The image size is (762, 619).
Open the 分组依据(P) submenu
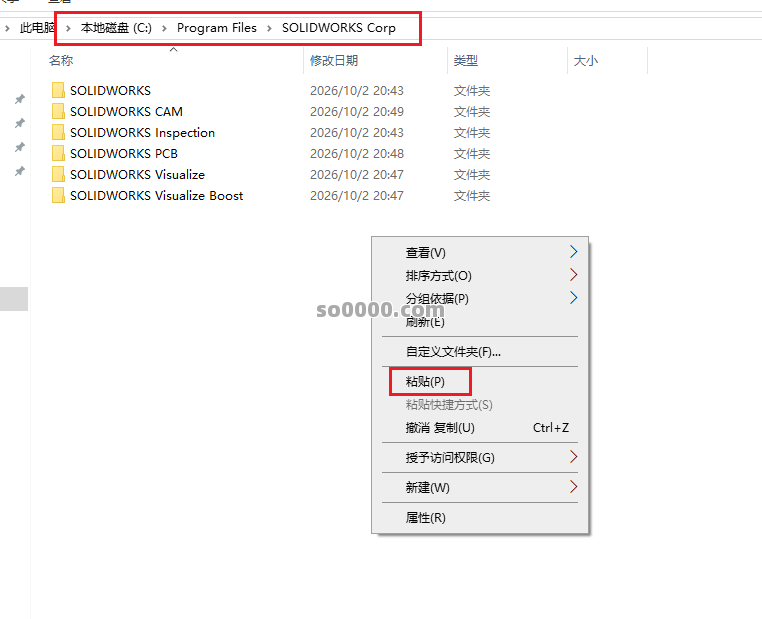tap(480, 298)
